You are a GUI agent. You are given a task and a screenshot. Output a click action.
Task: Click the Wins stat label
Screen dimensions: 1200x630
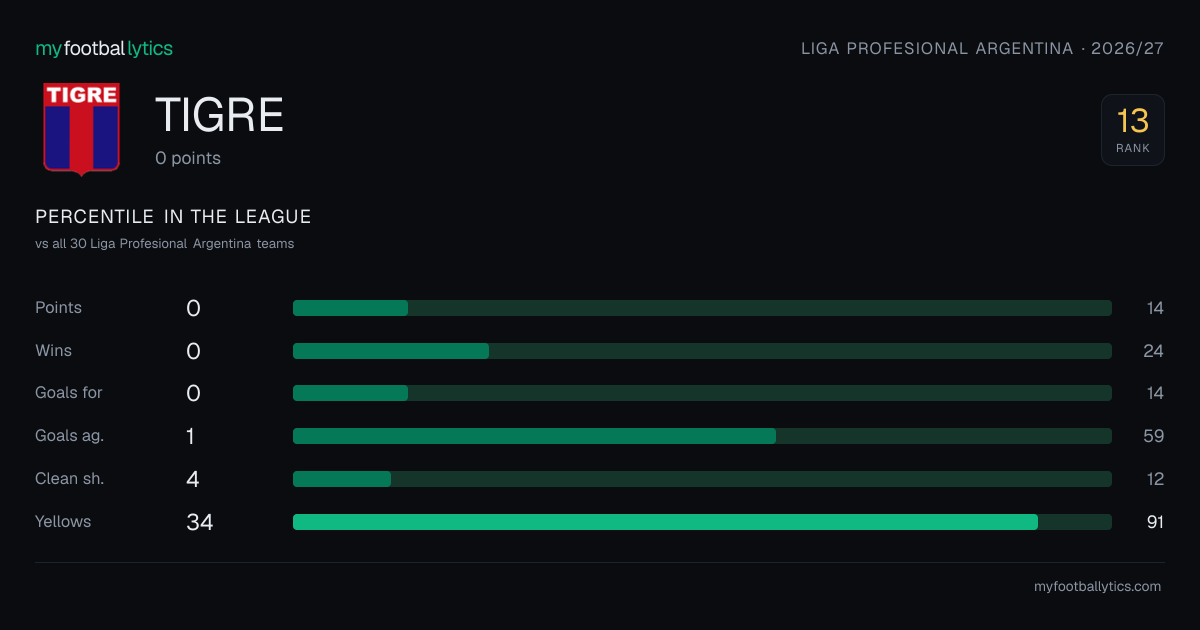[54, 351]
